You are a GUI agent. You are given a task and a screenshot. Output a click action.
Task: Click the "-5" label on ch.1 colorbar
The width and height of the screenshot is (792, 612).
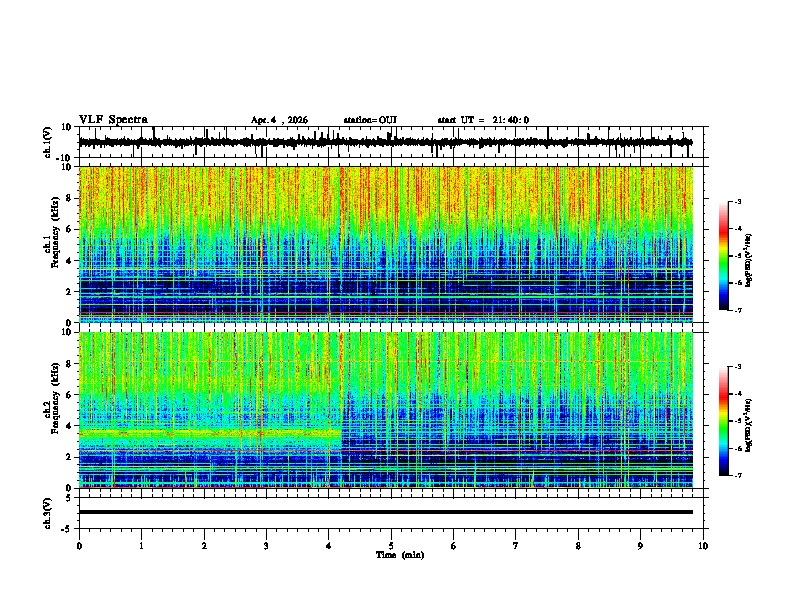pos(737,256)
